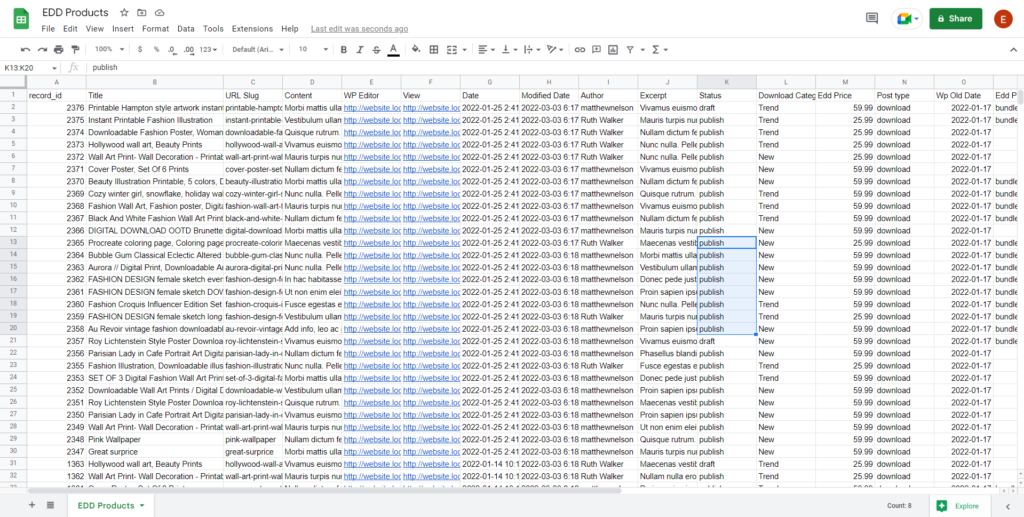Open the text color picker
This screenshot has width=1024, height=517.
point(393,50)
